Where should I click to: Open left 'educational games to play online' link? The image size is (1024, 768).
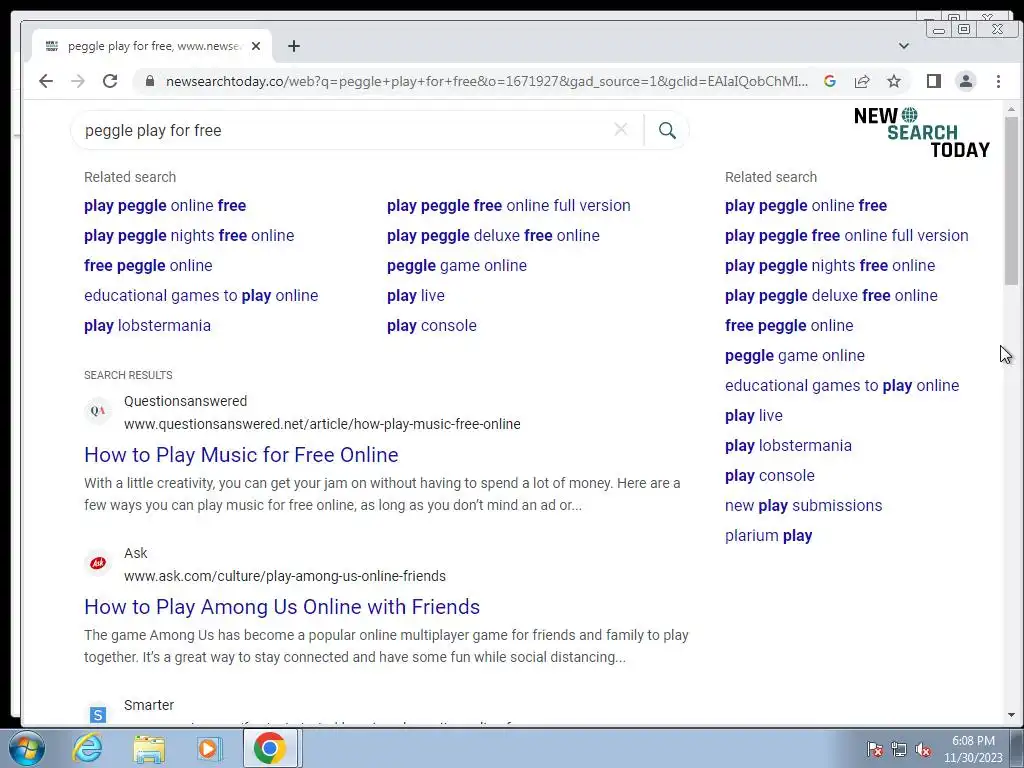pyautogui.click(x=201, y=295)
